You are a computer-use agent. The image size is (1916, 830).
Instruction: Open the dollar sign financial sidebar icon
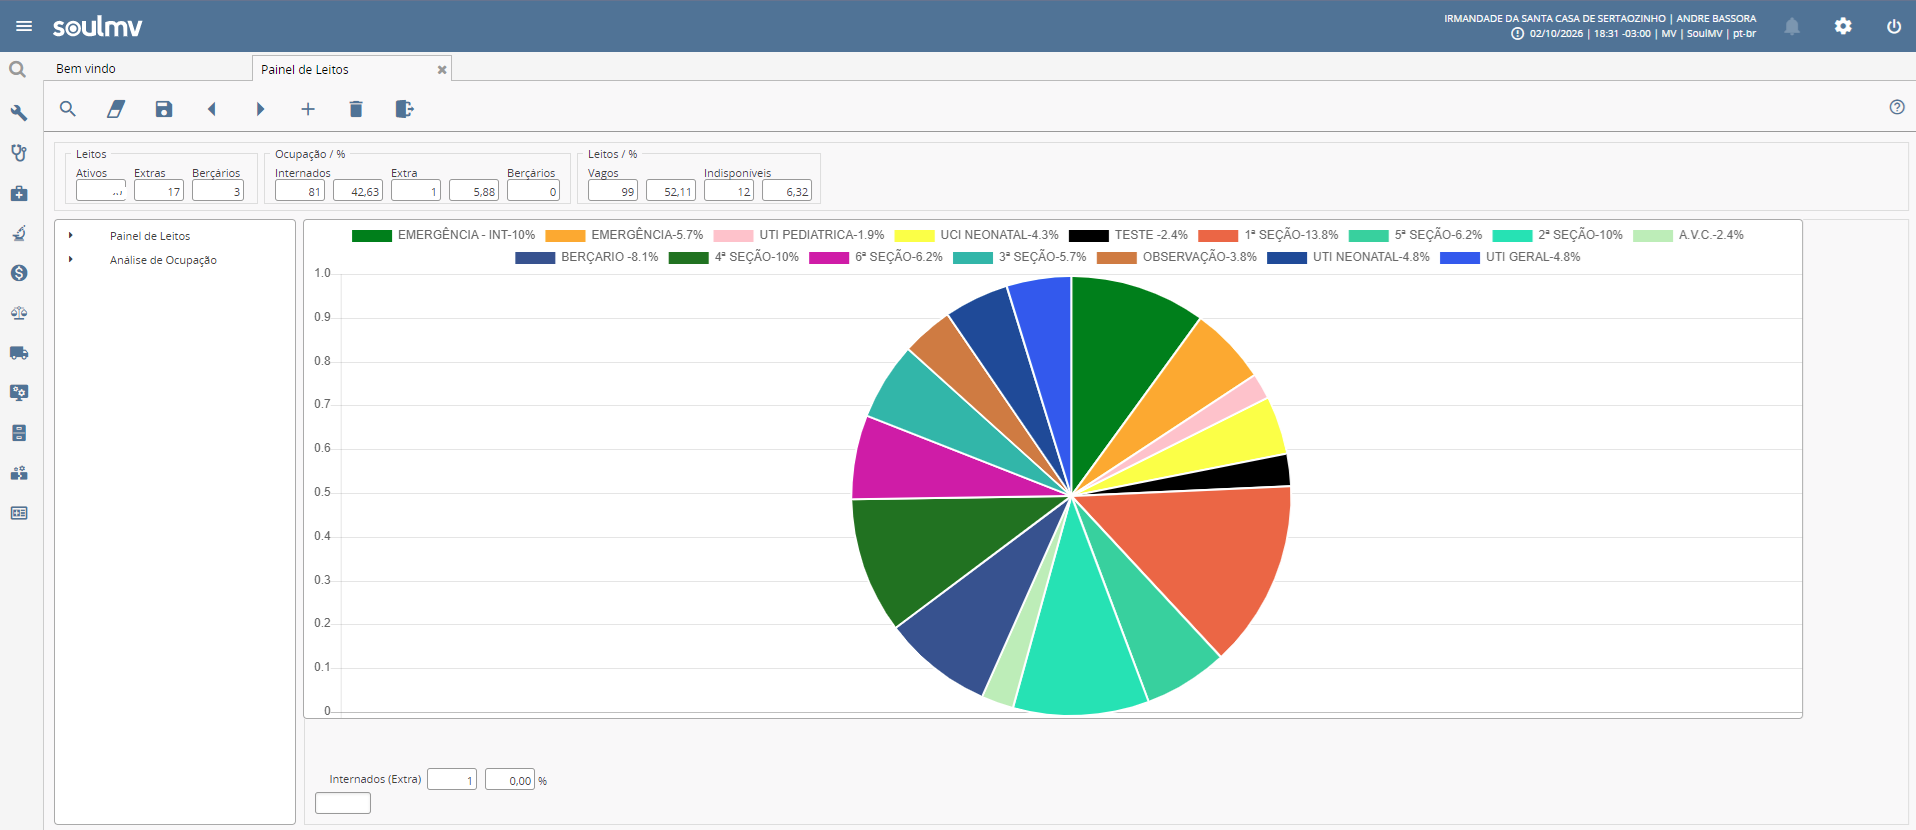point(19,273)
